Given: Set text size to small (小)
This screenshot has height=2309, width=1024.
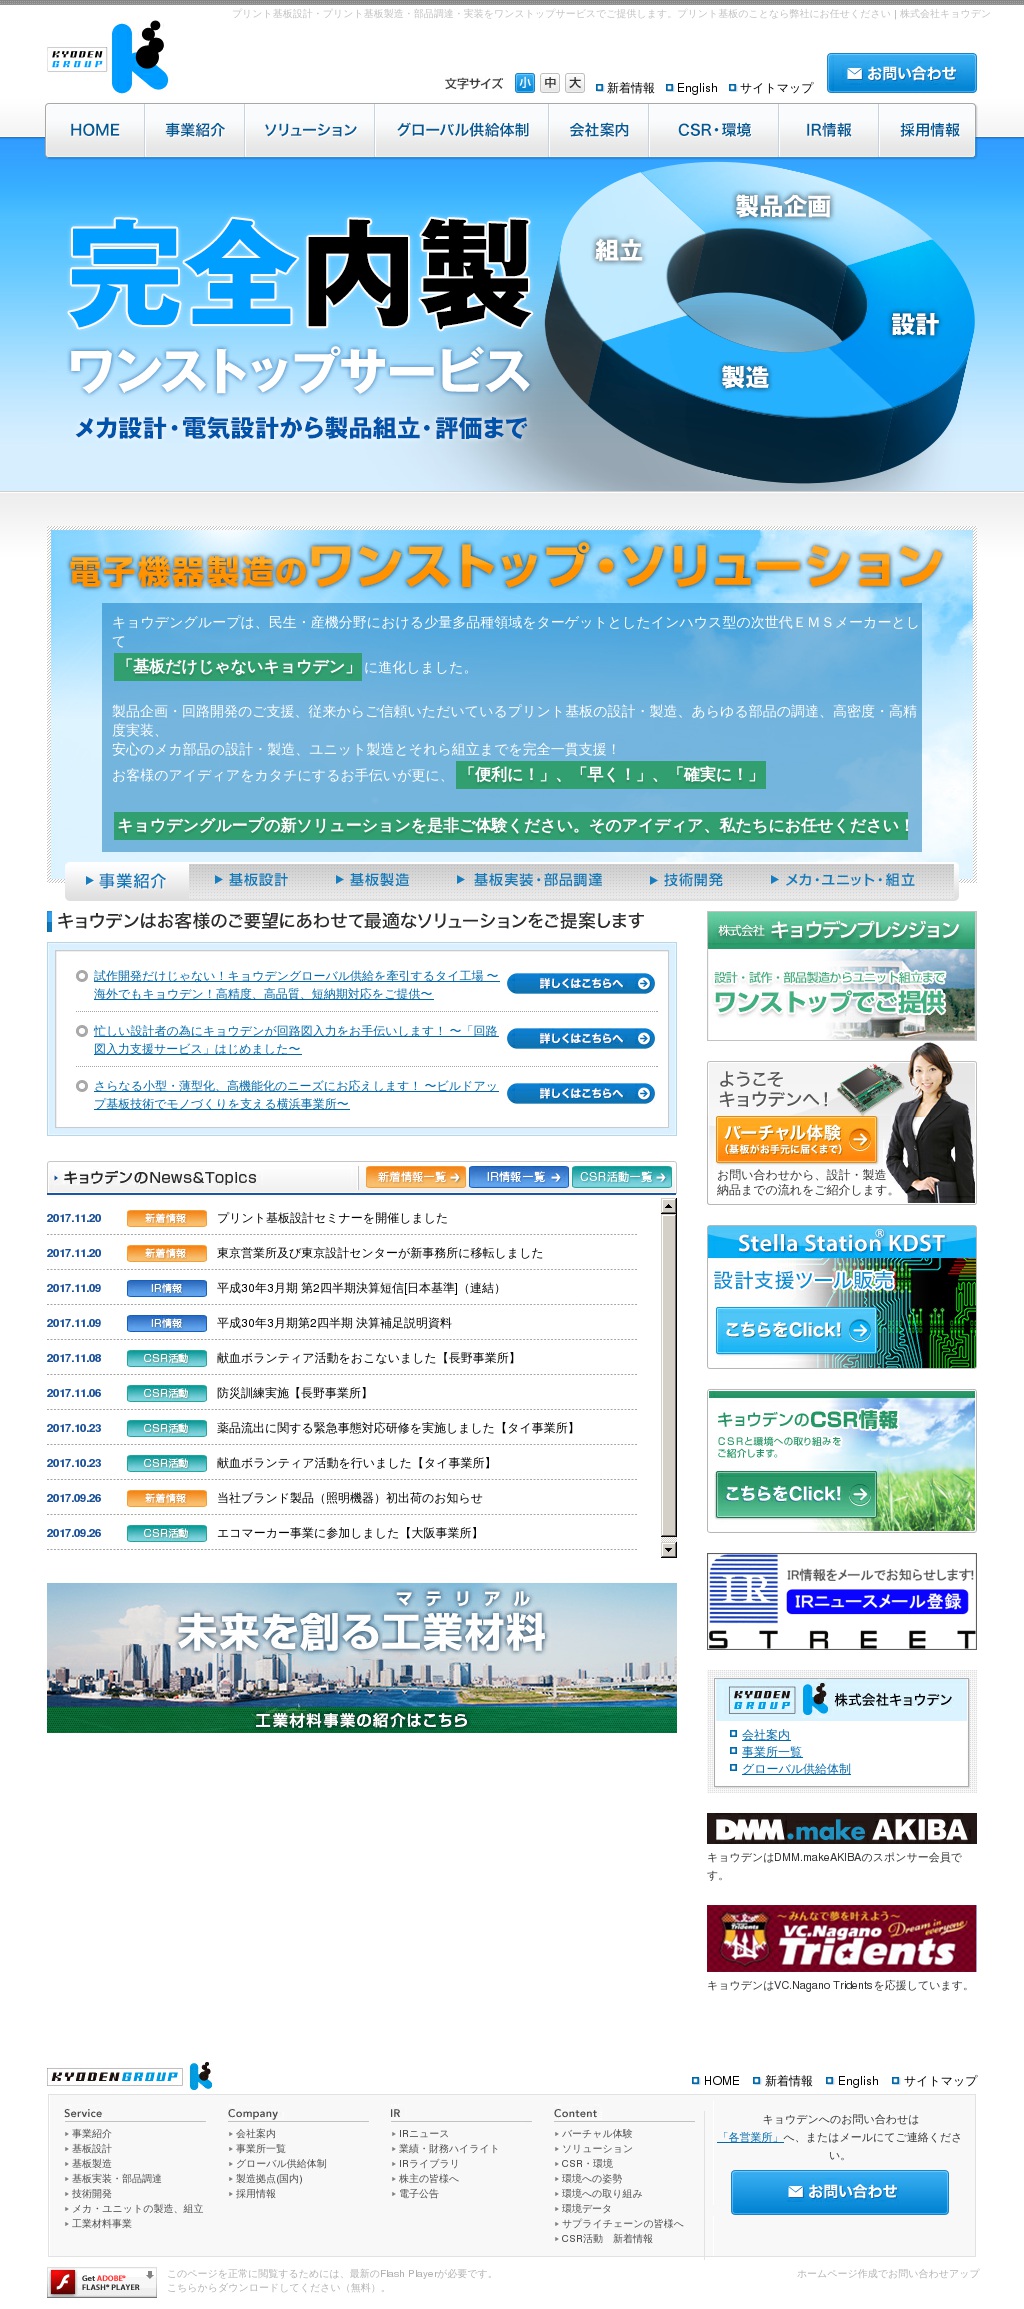Looking at the screenshot, I should click(525, 83).
